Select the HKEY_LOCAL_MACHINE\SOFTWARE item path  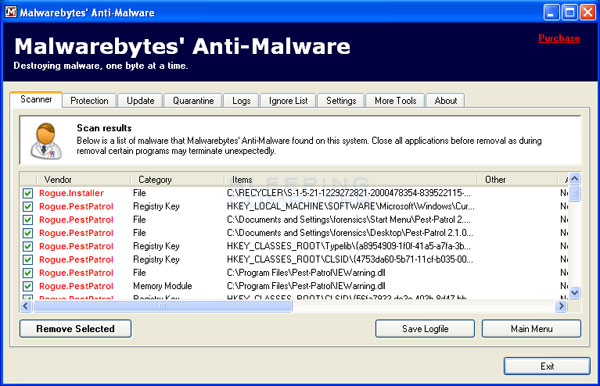(x=351, y=207)
